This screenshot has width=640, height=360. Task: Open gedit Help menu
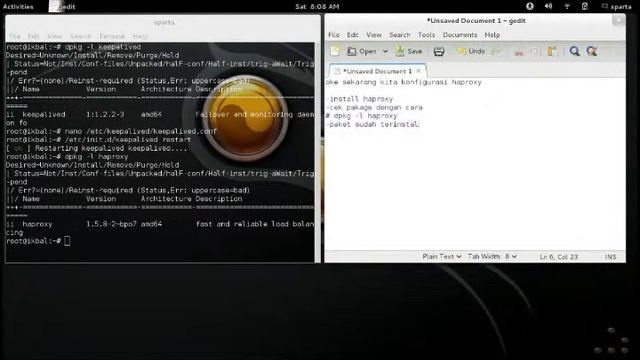pos(492,35)
